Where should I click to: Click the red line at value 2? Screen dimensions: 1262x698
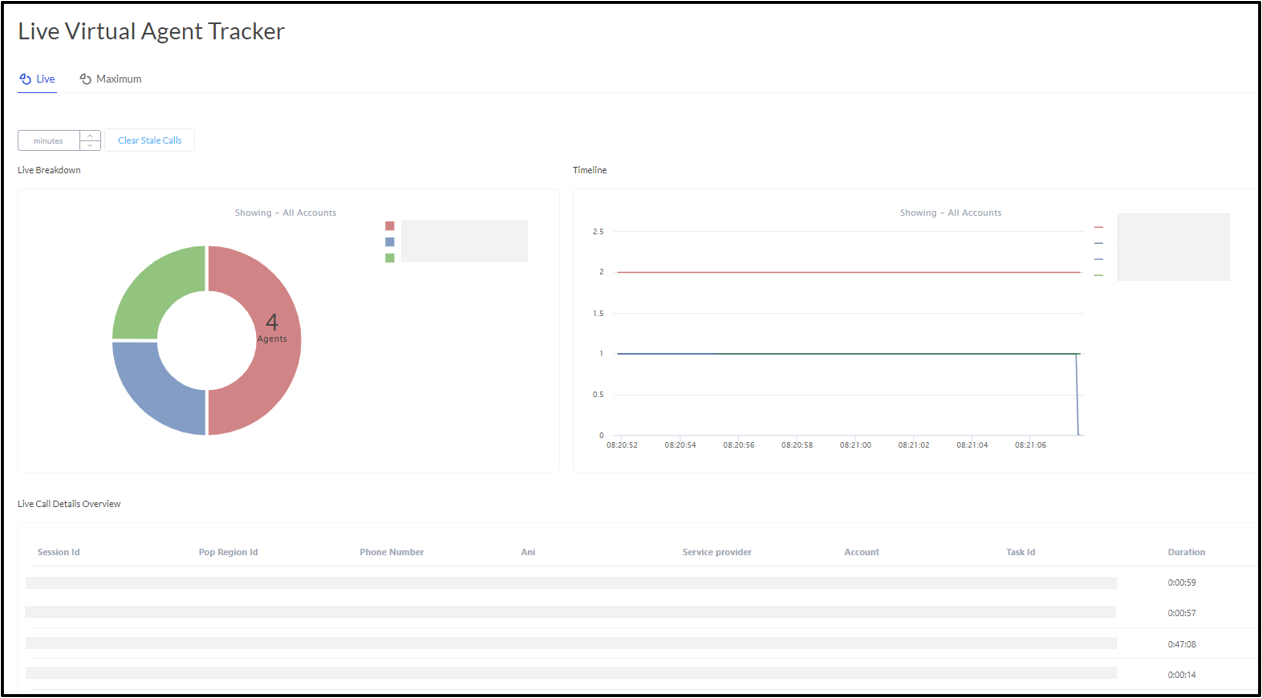point(849,272)
